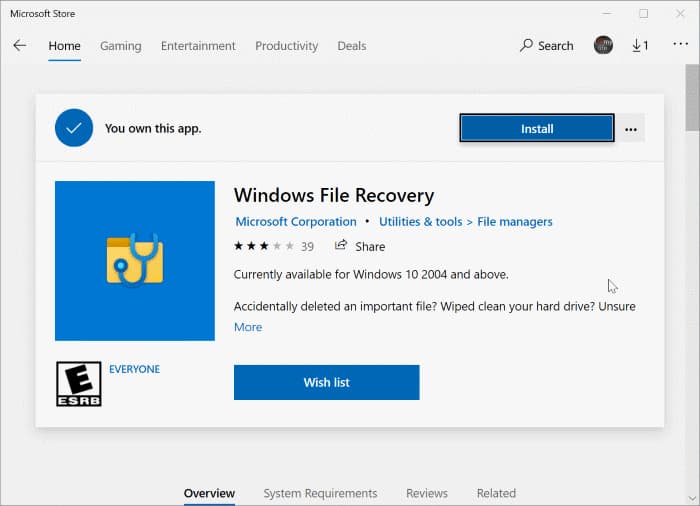Open Utilities & tools category
This screenshot has width=700, height=506.
(x=421, y=222)
